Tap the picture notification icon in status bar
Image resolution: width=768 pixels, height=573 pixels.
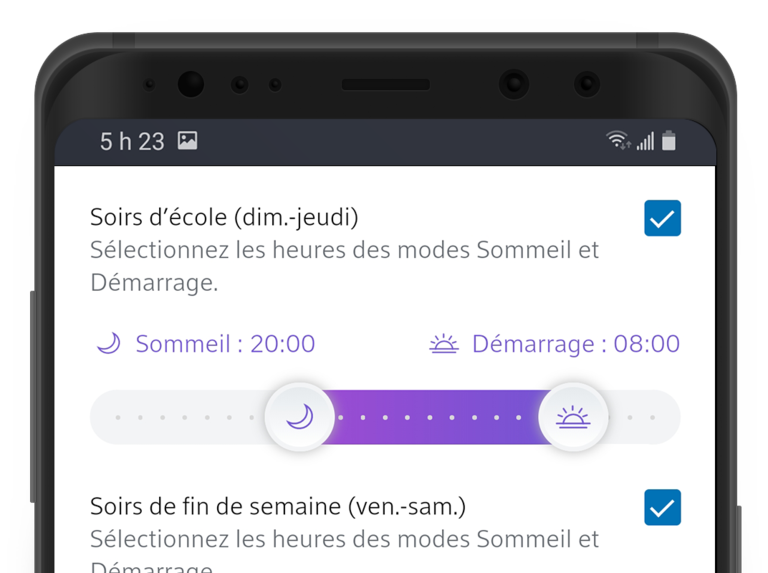coord(187,141)
